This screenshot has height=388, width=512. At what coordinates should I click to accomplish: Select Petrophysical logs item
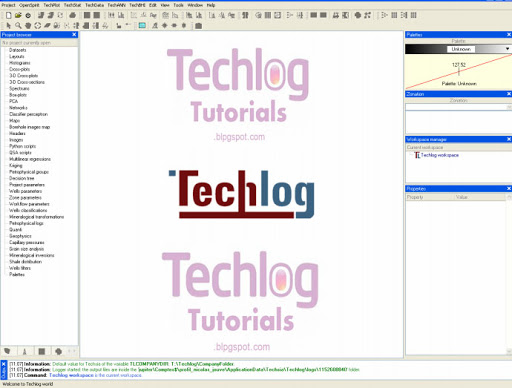tap(26, 223)
